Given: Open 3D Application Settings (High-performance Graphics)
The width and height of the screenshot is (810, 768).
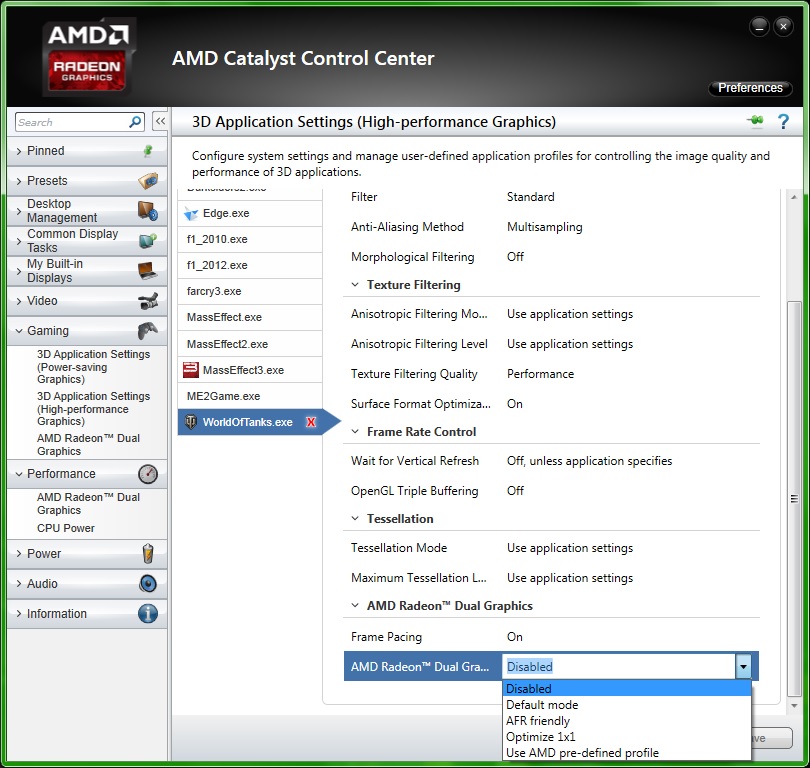Looking at the screenshot, I should (x=93, y=409).
